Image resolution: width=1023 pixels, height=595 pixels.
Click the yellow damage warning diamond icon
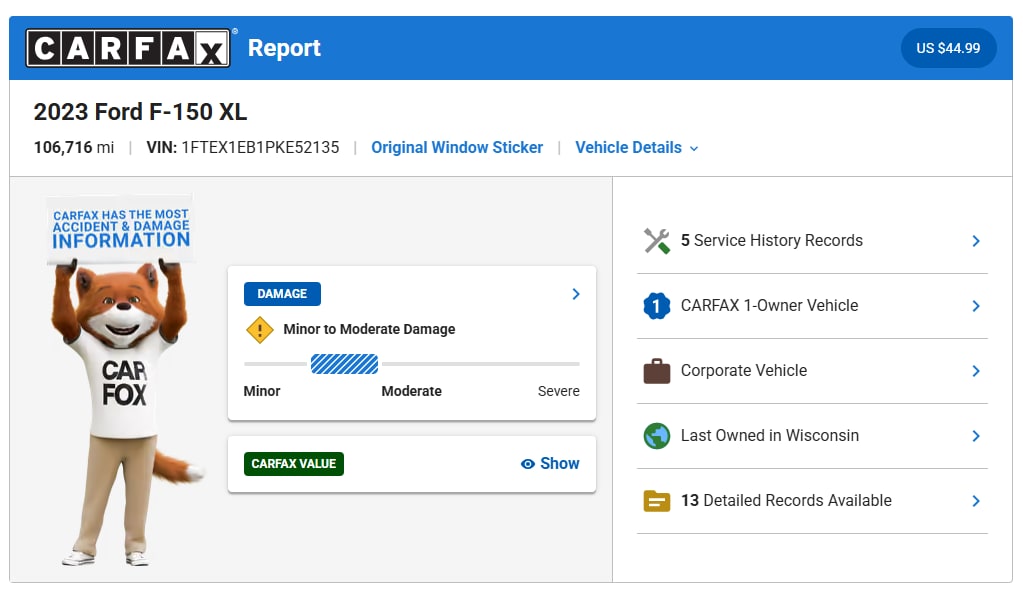pos(260,329)
